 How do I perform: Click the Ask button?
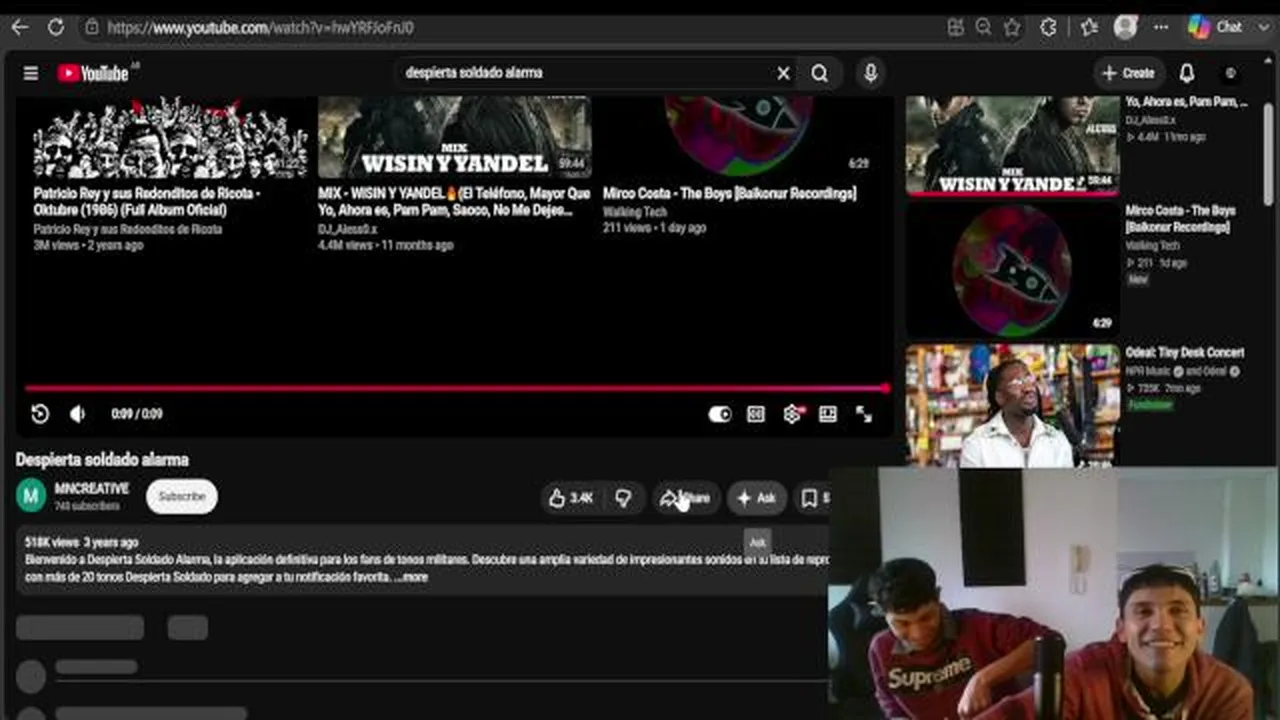coord(756,498)
